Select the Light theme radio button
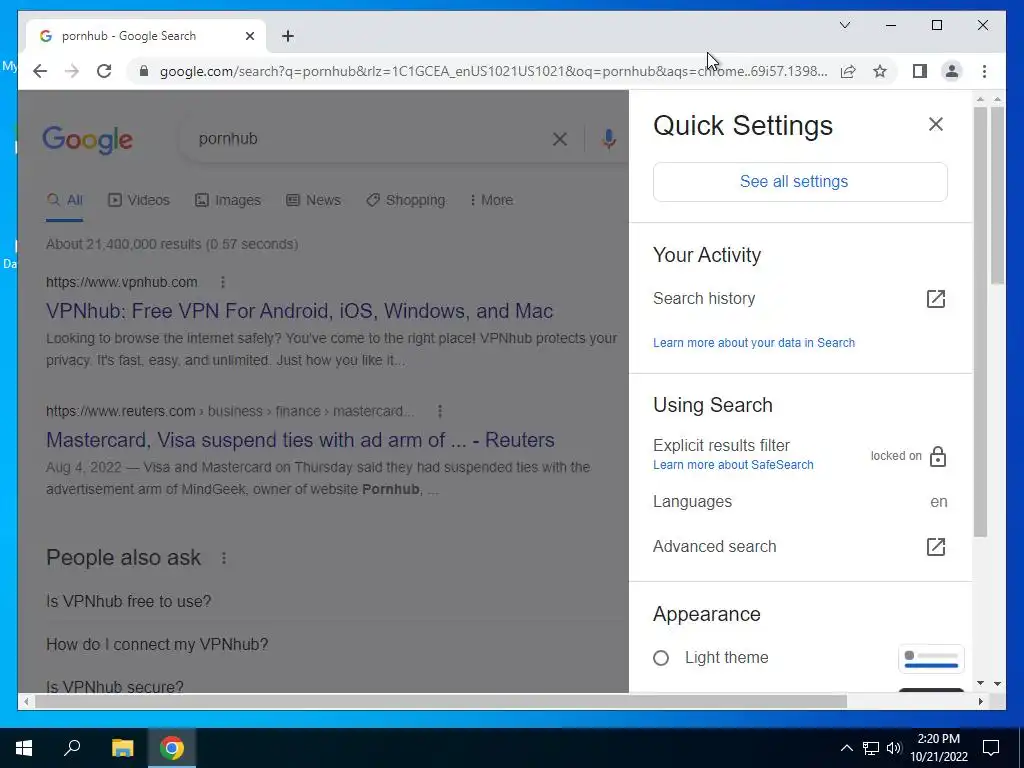Image resolution: width=1024 pixels, height=768 pixels. coord(661,658)
